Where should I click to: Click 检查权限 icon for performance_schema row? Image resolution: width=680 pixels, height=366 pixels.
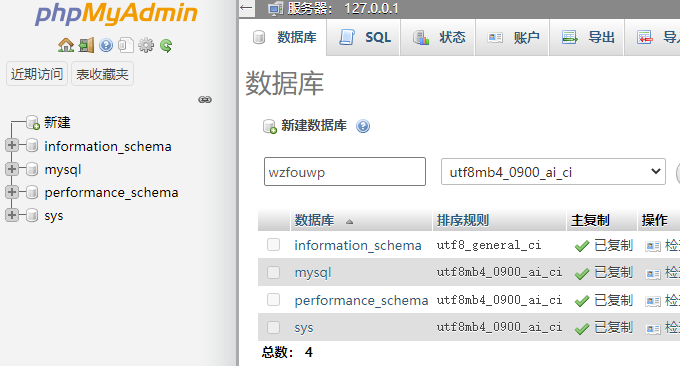point(653,301)
